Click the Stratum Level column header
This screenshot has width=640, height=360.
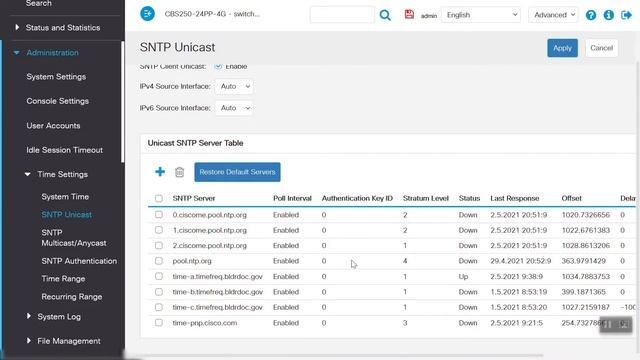coord(426,198)
